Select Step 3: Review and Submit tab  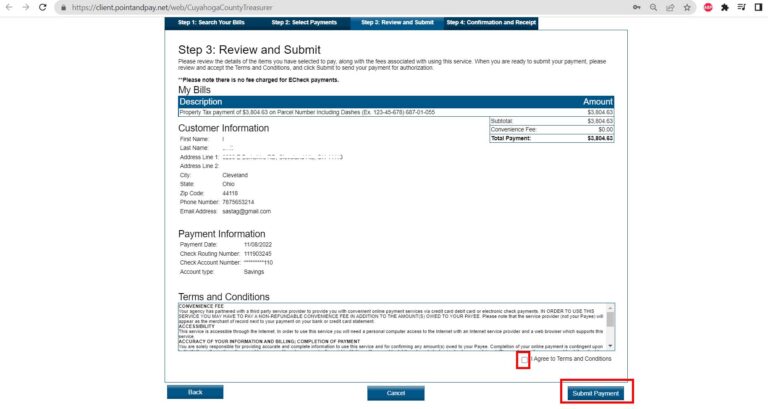[397, 23]
